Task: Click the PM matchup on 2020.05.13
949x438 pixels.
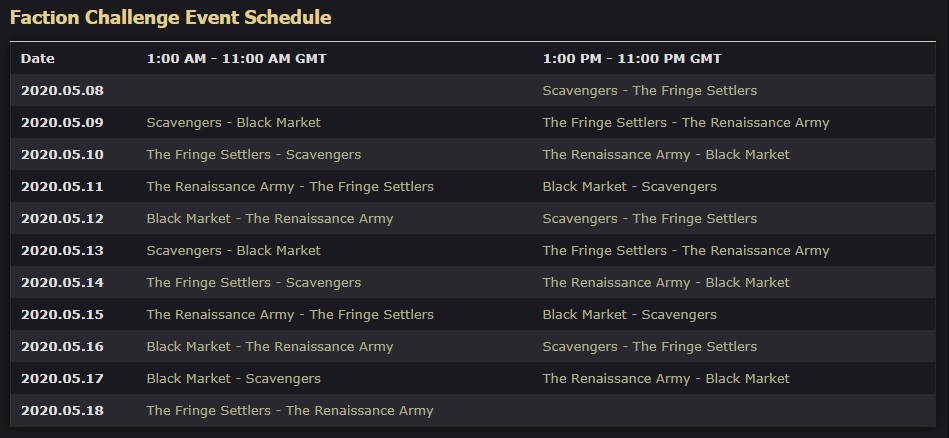Action: point(686,251)
